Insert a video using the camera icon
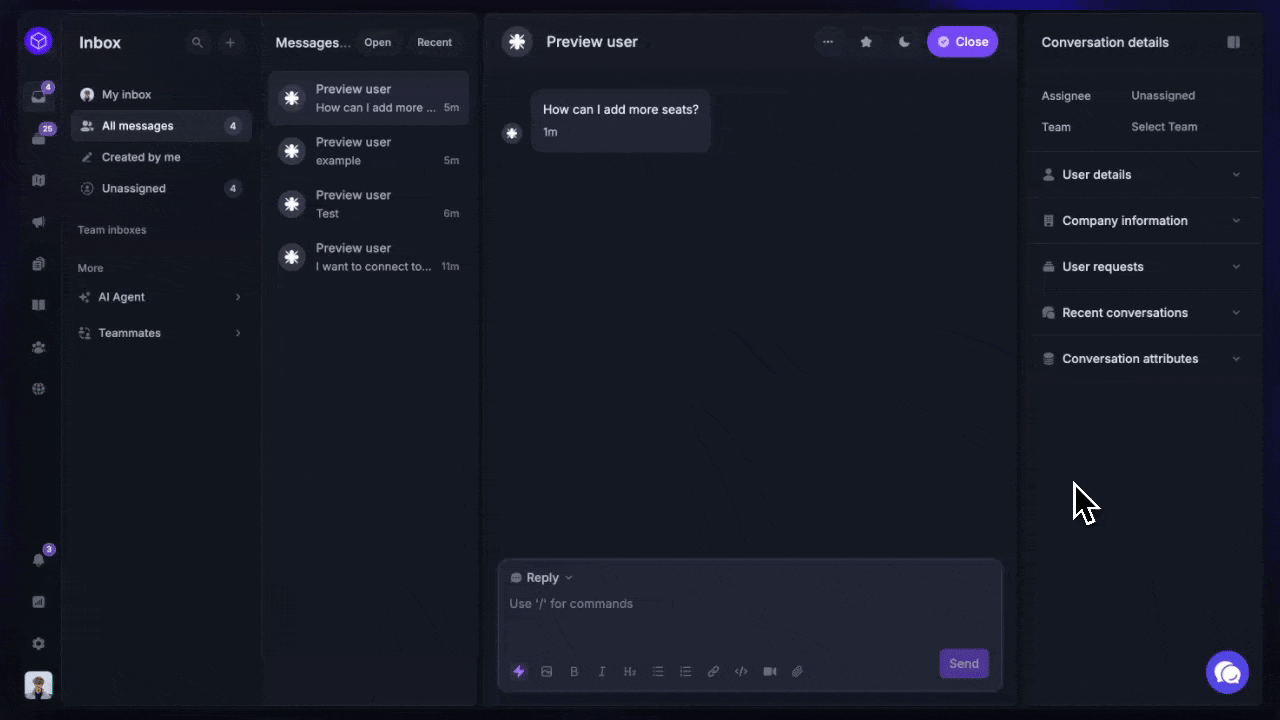The image size is (1280, 720). [x=769, y=672]
